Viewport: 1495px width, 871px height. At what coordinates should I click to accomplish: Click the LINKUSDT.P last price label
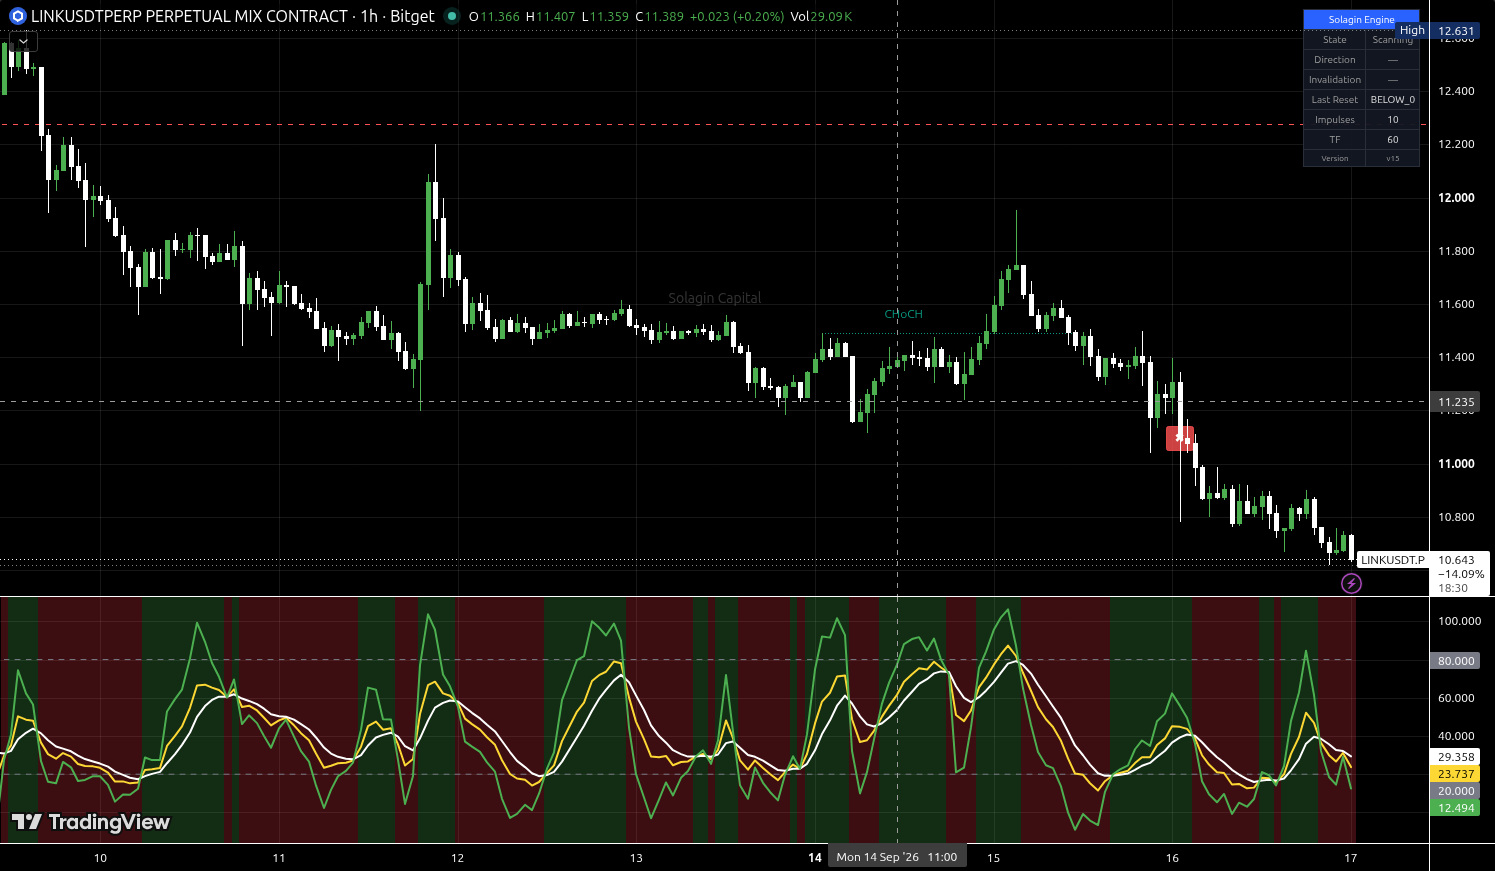[x=1392, y=560]
